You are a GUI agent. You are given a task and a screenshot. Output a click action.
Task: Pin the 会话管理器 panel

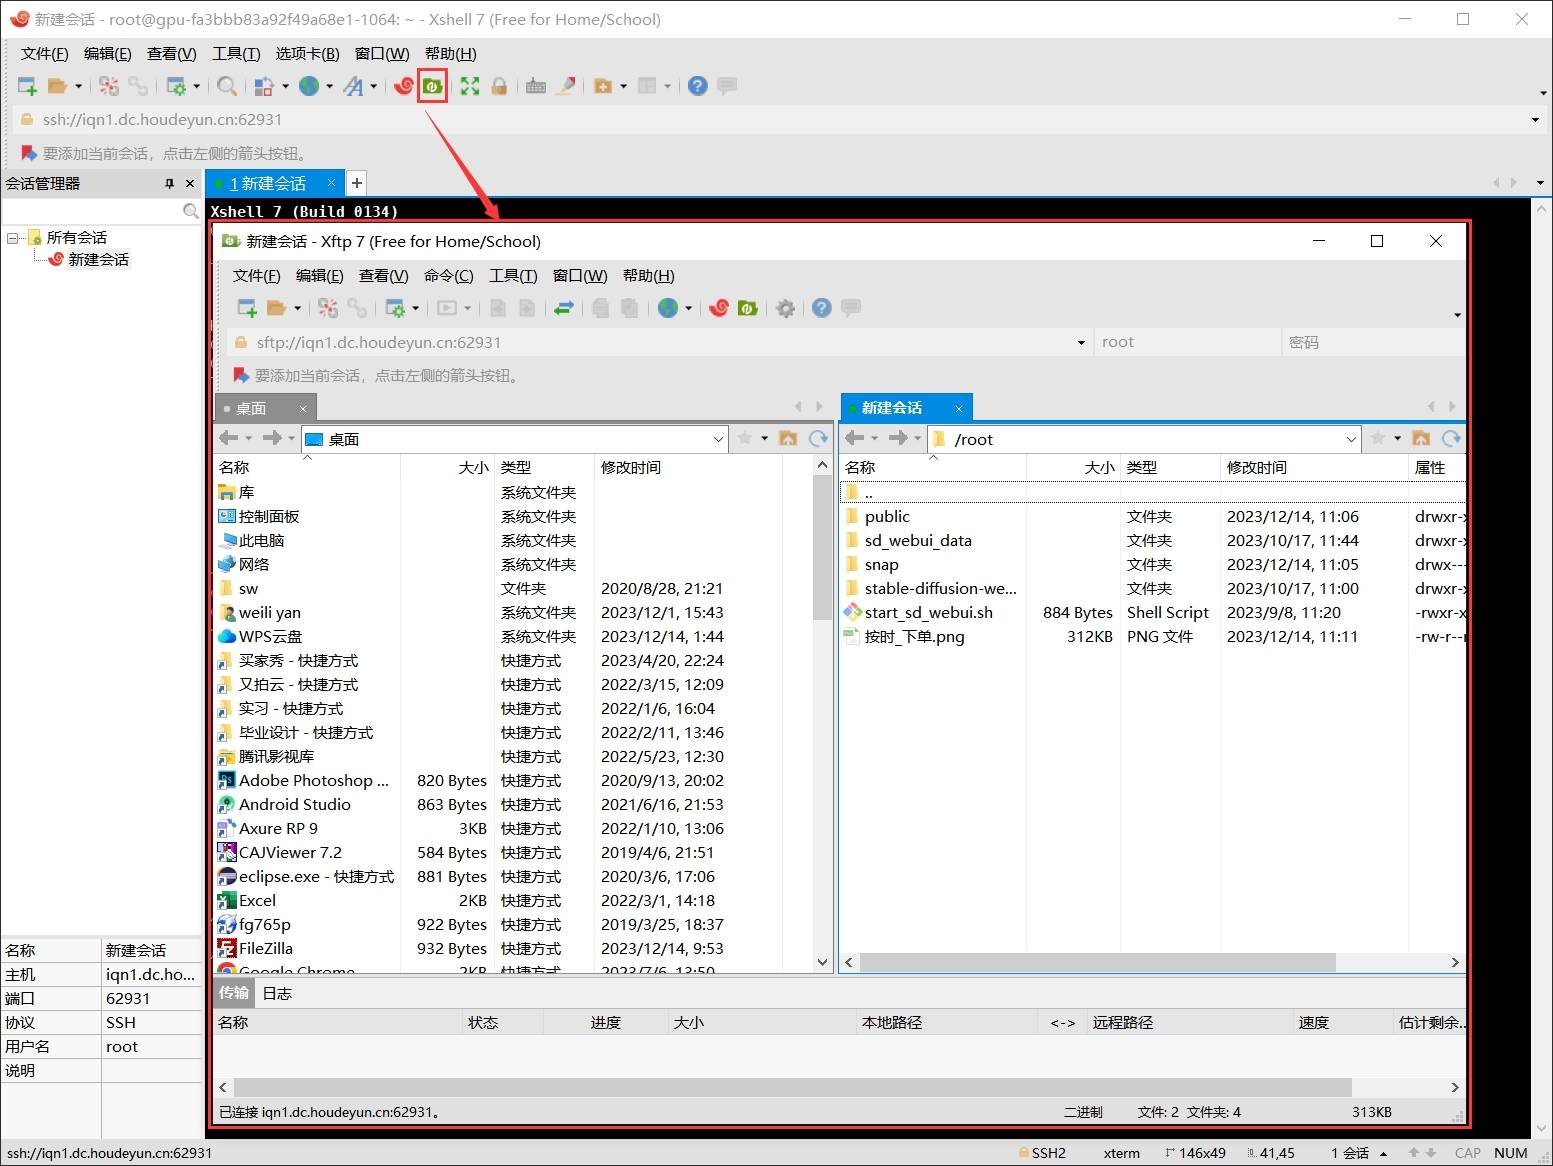[169, 184]
